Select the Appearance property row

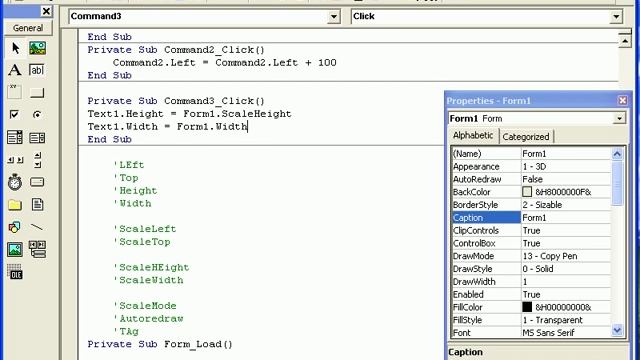click(x=531, y=167)
